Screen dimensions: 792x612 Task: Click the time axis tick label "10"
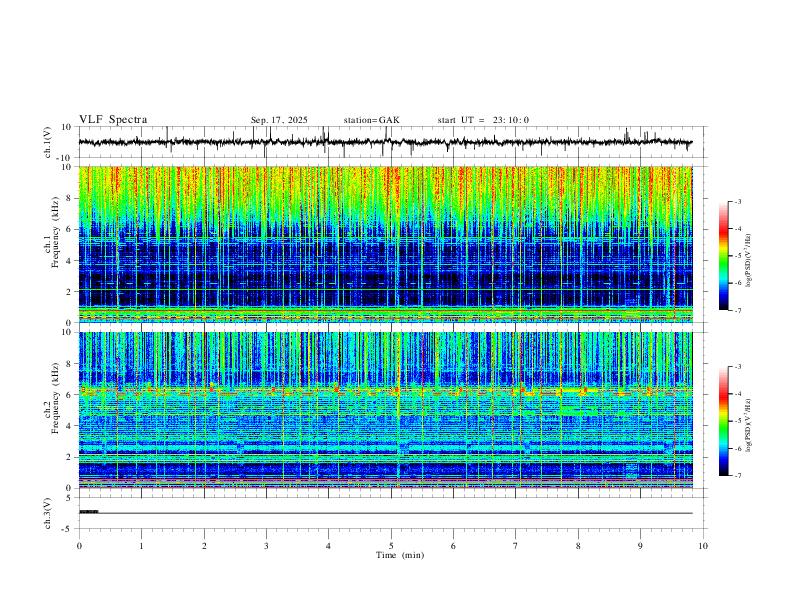click(703, 546)
